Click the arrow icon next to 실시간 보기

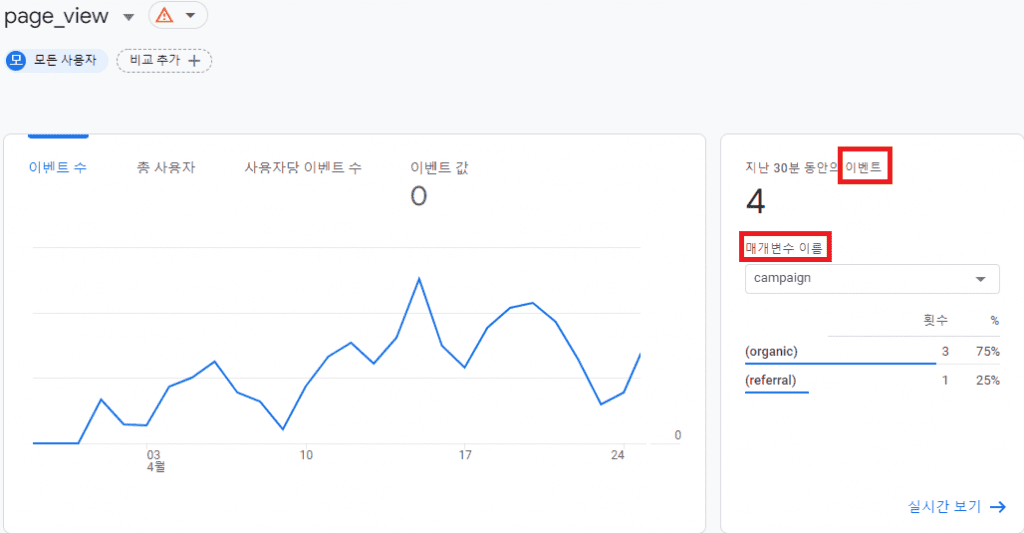(998, 507)
